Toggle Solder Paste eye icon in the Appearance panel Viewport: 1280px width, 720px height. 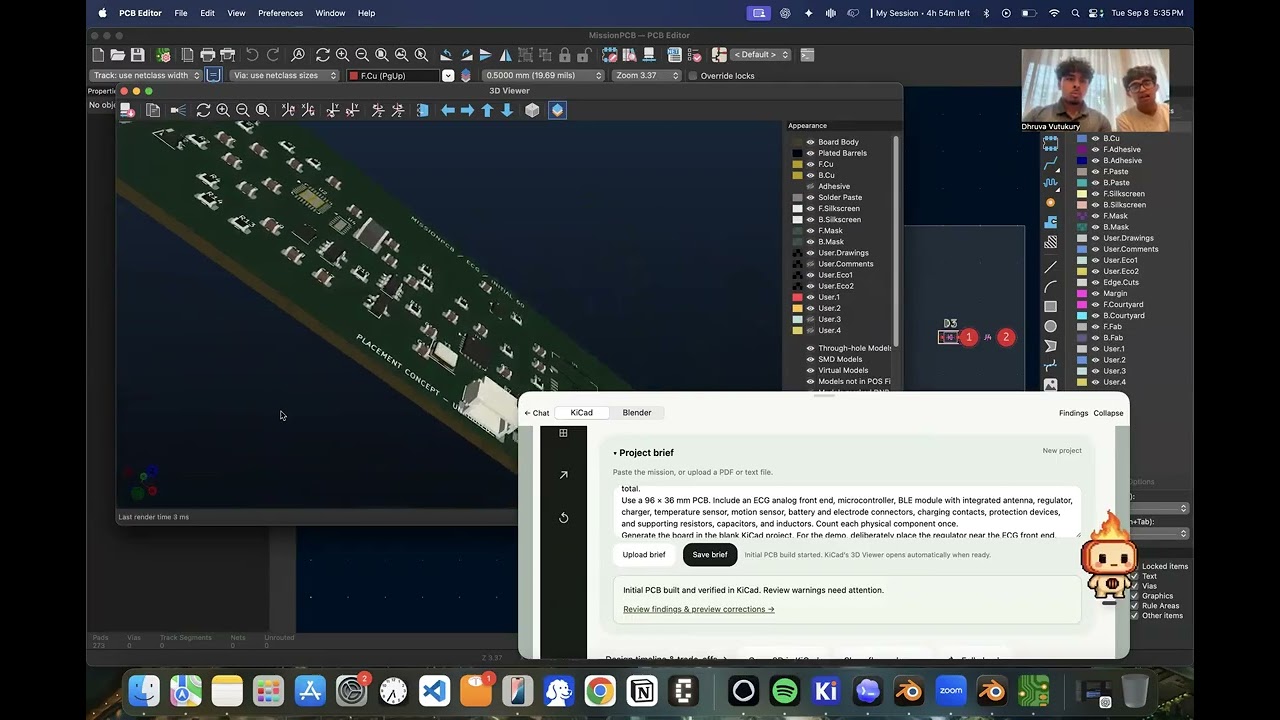pos(810,197)
